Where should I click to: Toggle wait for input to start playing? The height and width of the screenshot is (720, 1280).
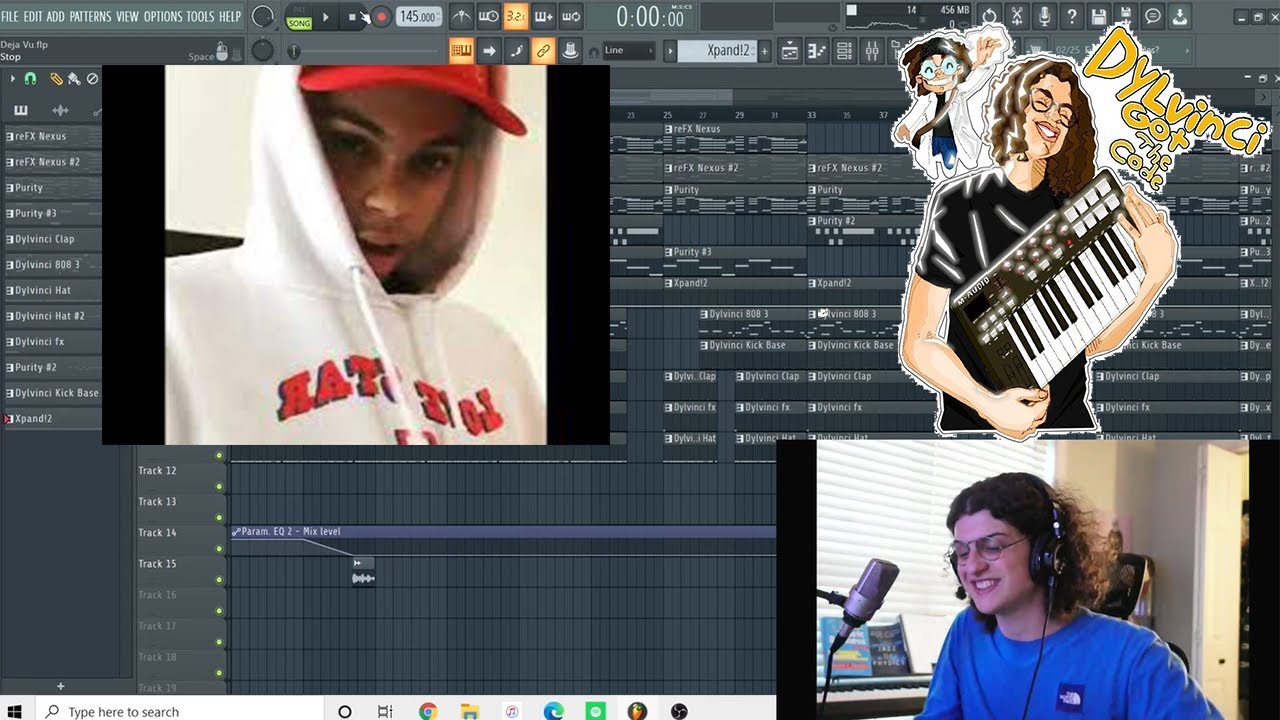[x=488, y=17]
